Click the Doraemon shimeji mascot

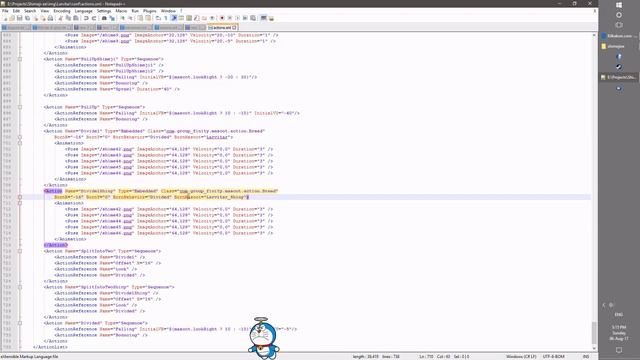click(x=263, y=338)
